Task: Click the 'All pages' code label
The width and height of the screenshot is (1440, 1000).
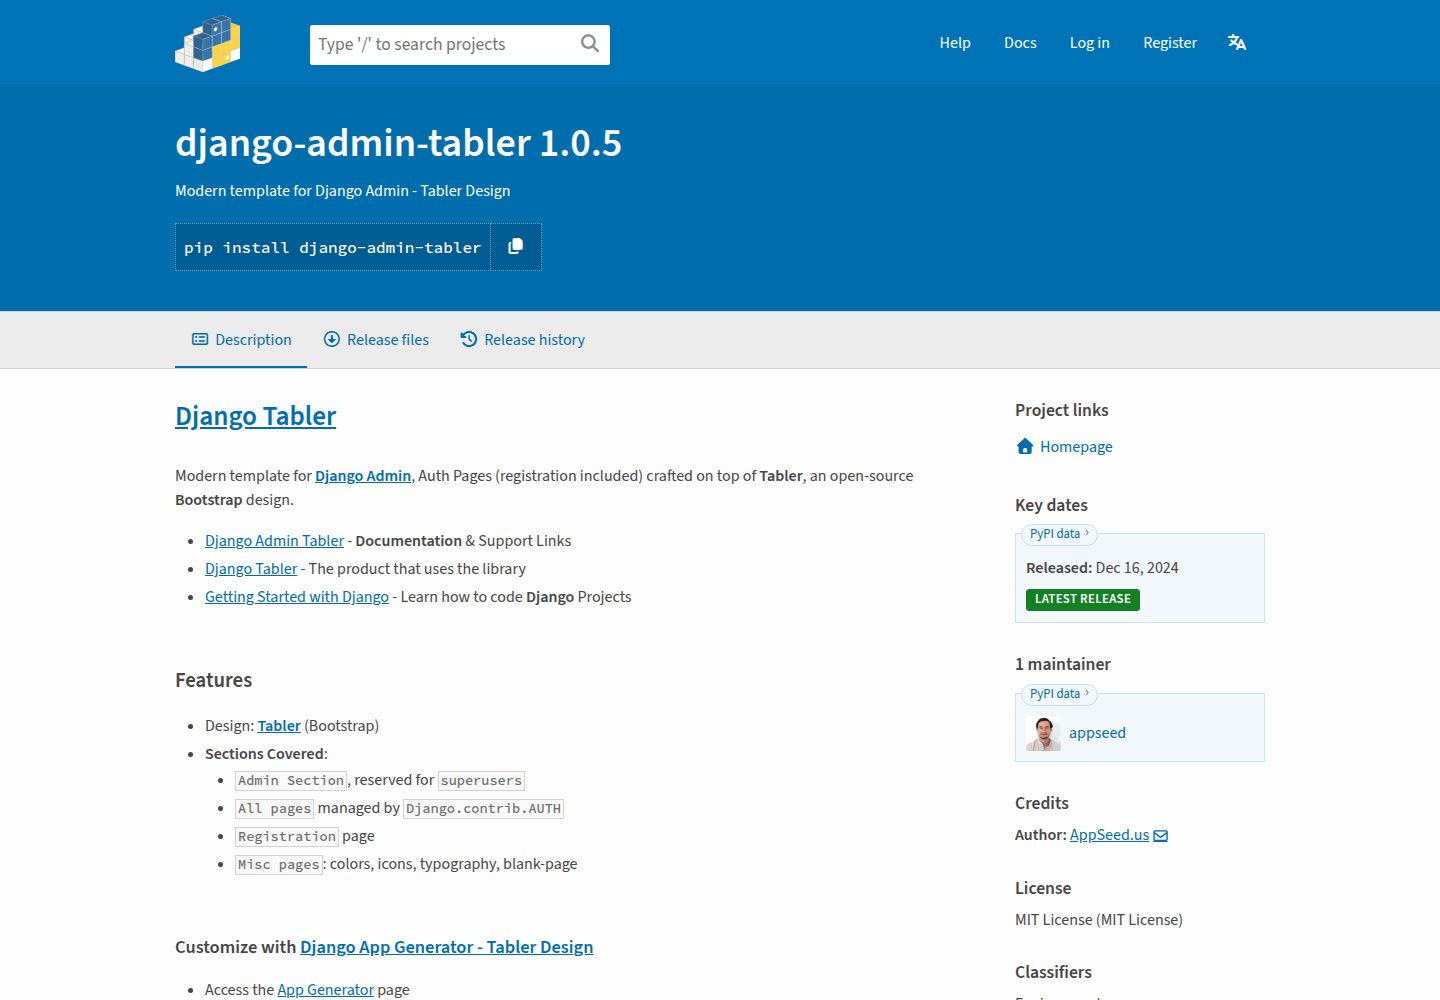Action: (275, 808)
